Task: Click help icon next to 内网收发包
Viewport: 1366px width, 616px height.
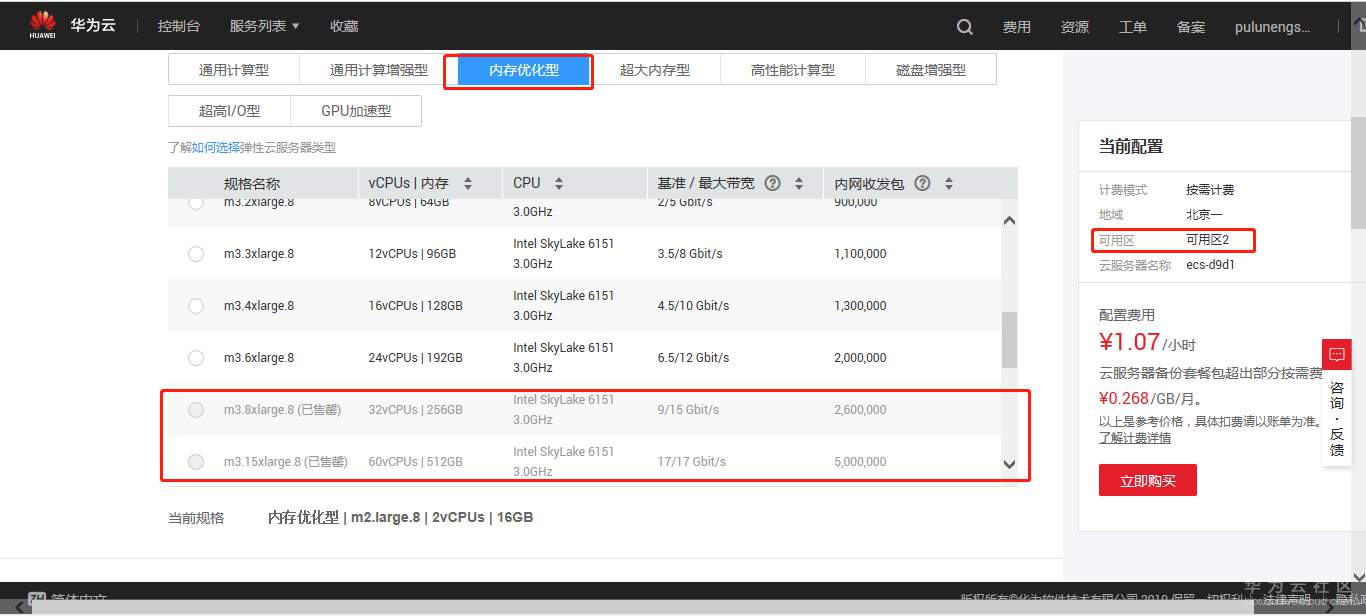Action: (922, 183)
